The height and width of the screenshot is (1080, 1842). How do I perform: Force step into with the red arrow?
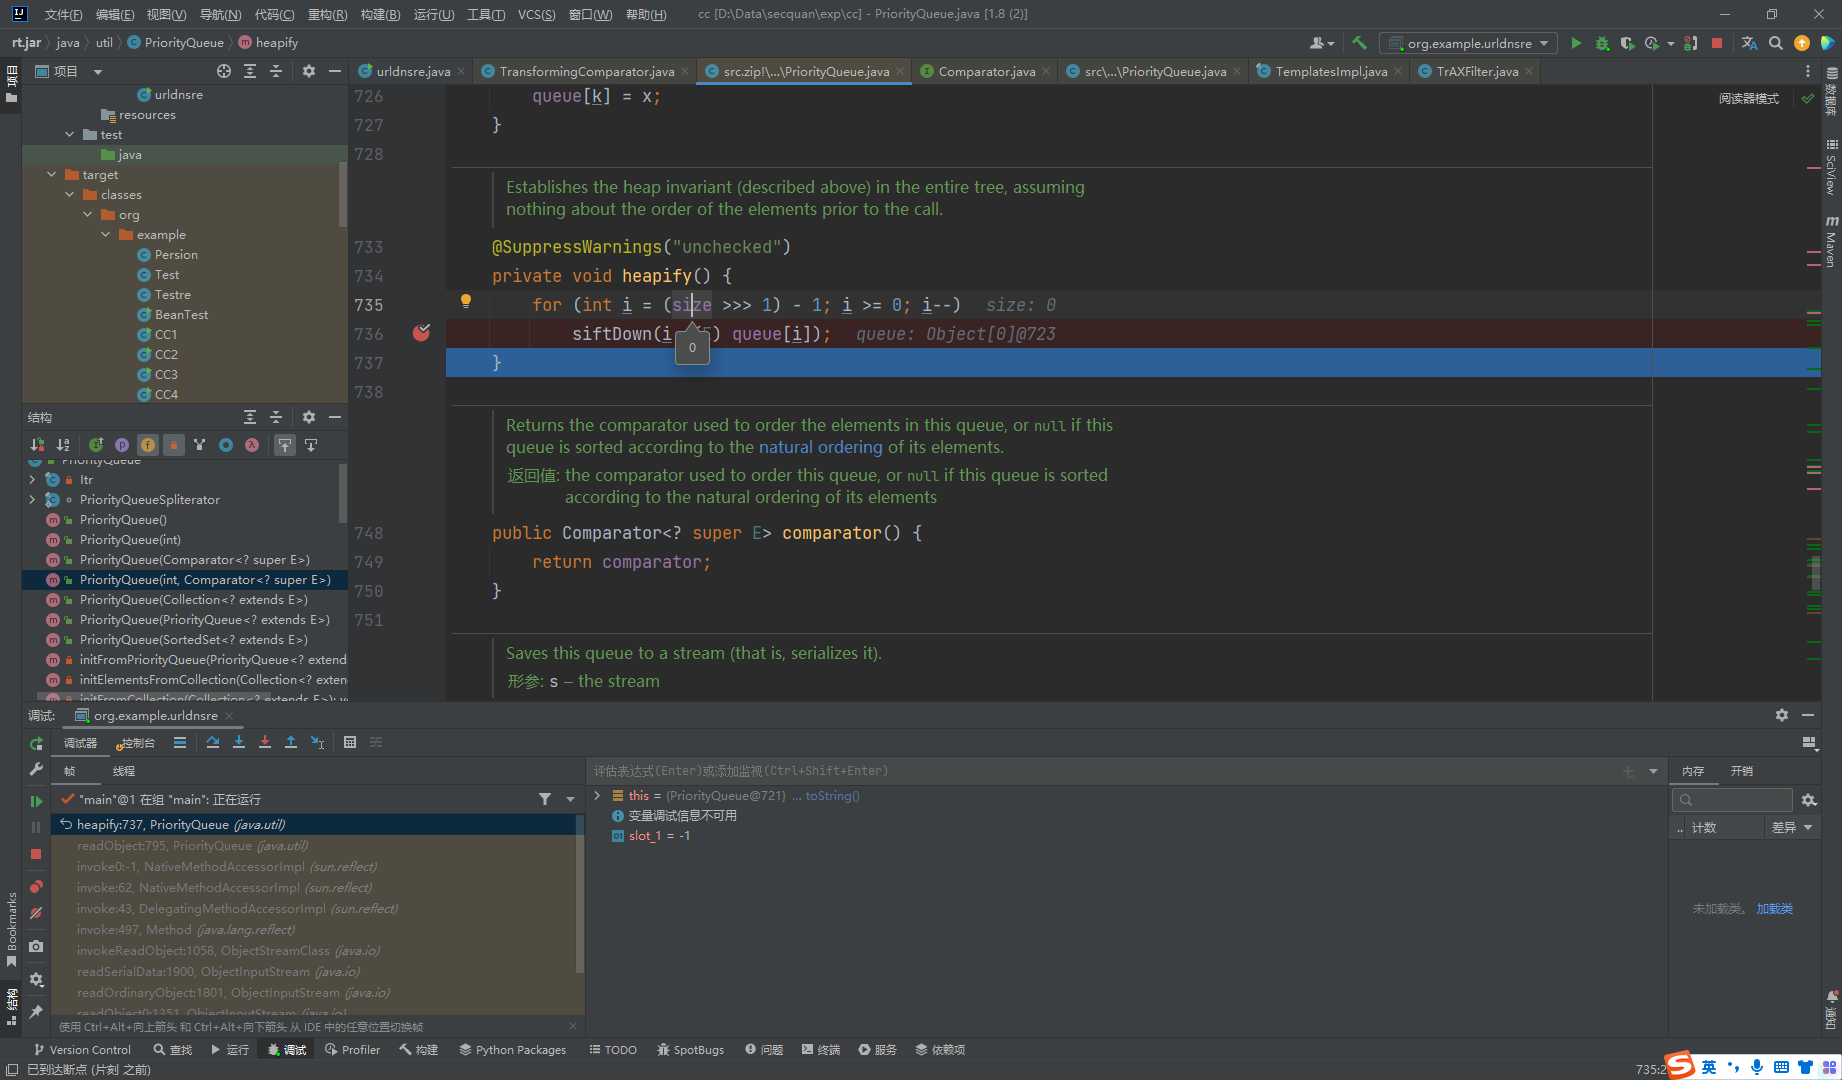tap(265, 742)
